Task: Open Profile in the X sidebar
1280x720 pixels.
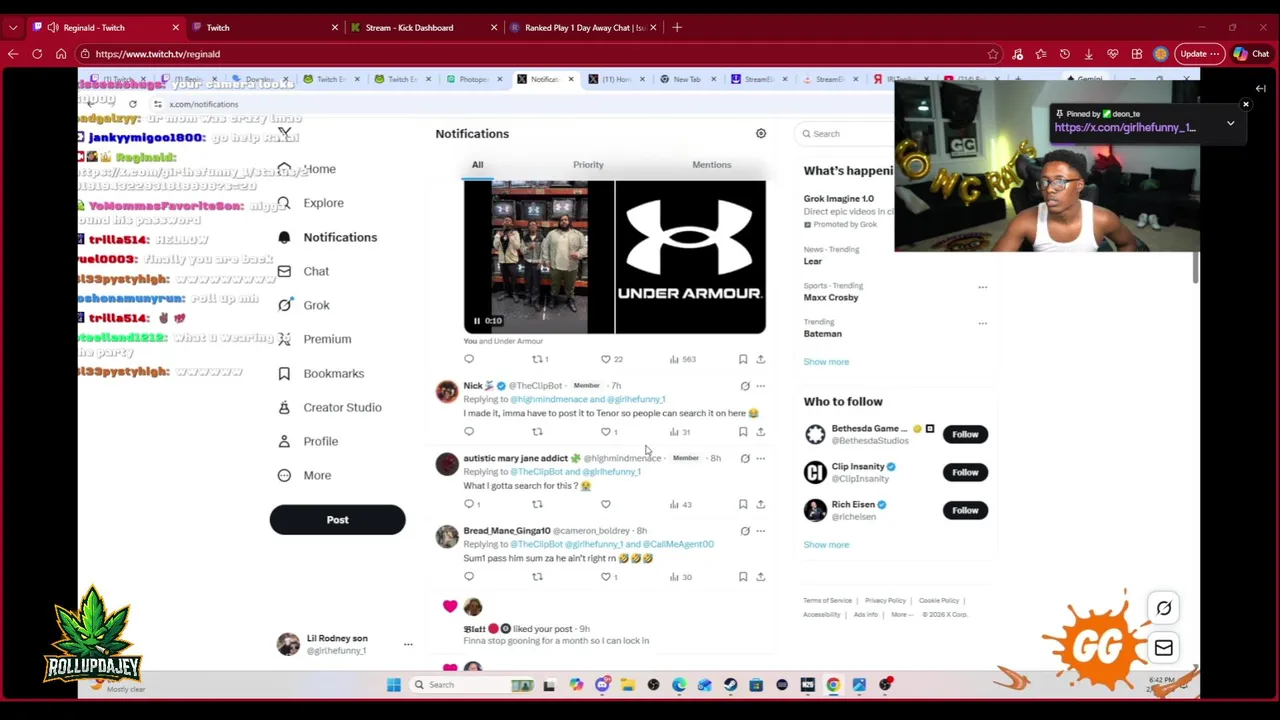Action: coord(308,441)
